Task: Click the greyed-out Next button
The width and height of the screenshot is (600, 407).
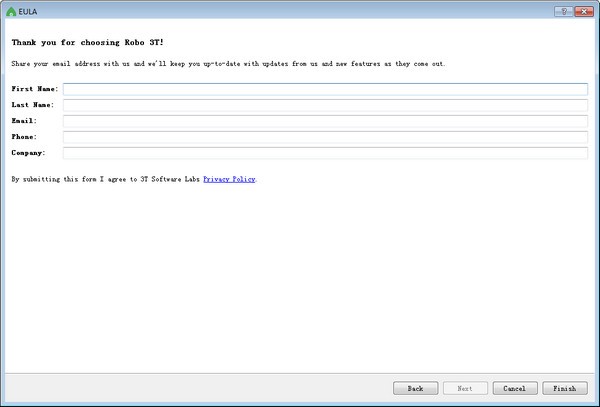Action: click(465, 388)
